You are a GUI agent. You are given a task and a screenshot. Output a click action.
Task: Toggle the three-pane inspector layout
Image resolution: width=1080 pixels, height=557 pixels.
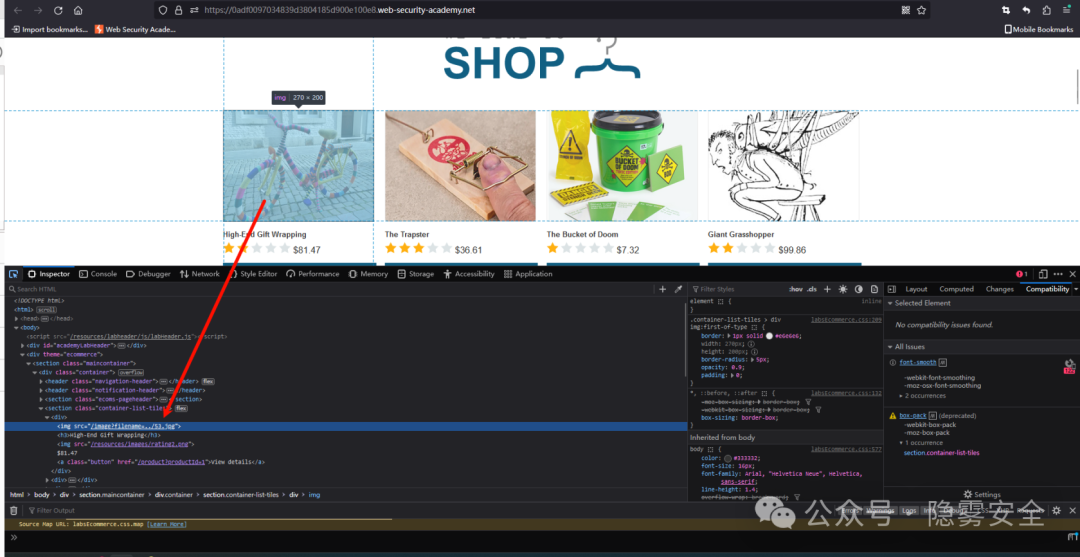click(x=891, y=289)
